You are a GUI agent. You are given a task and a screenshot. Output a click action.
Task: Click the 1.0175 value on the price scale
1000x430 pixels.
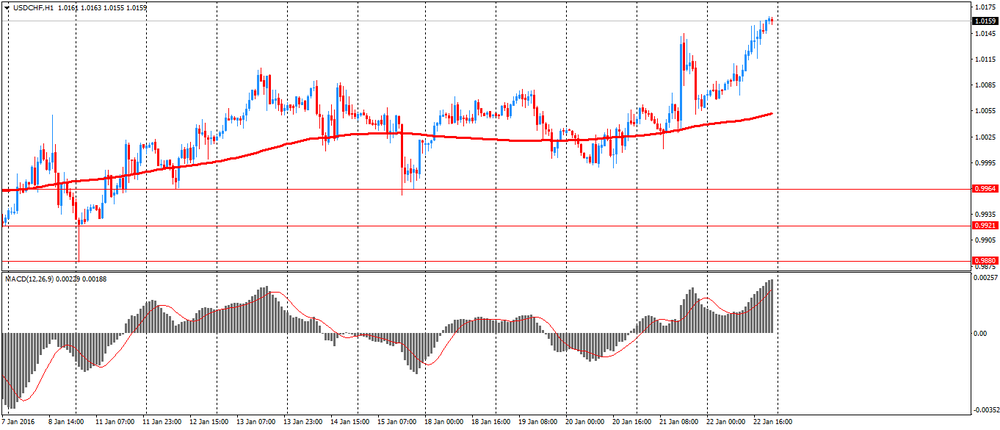coord(983,7)
